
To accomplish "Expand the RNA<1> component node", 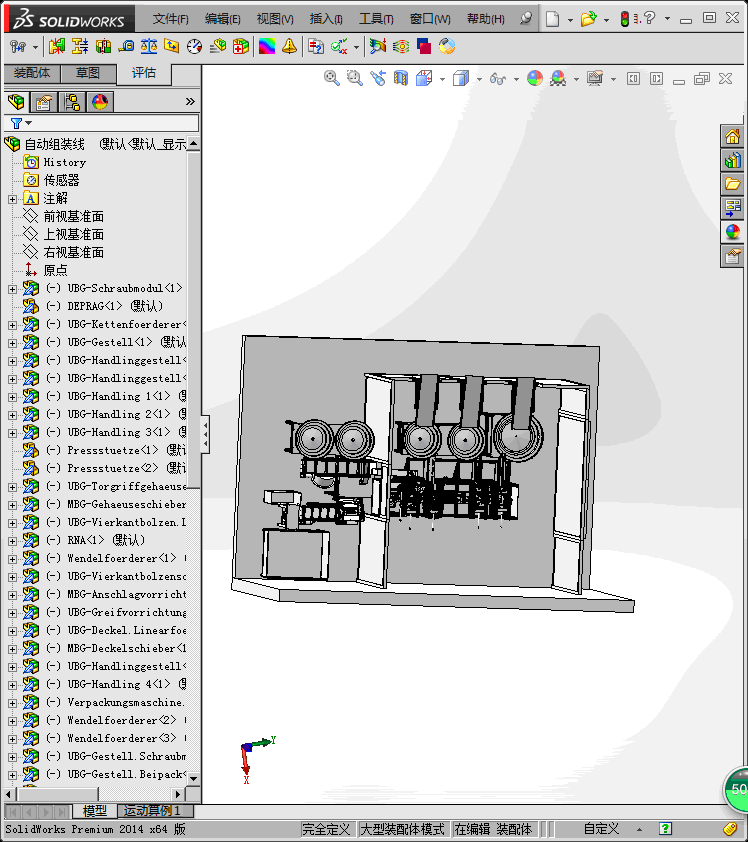I will (12, 541).
